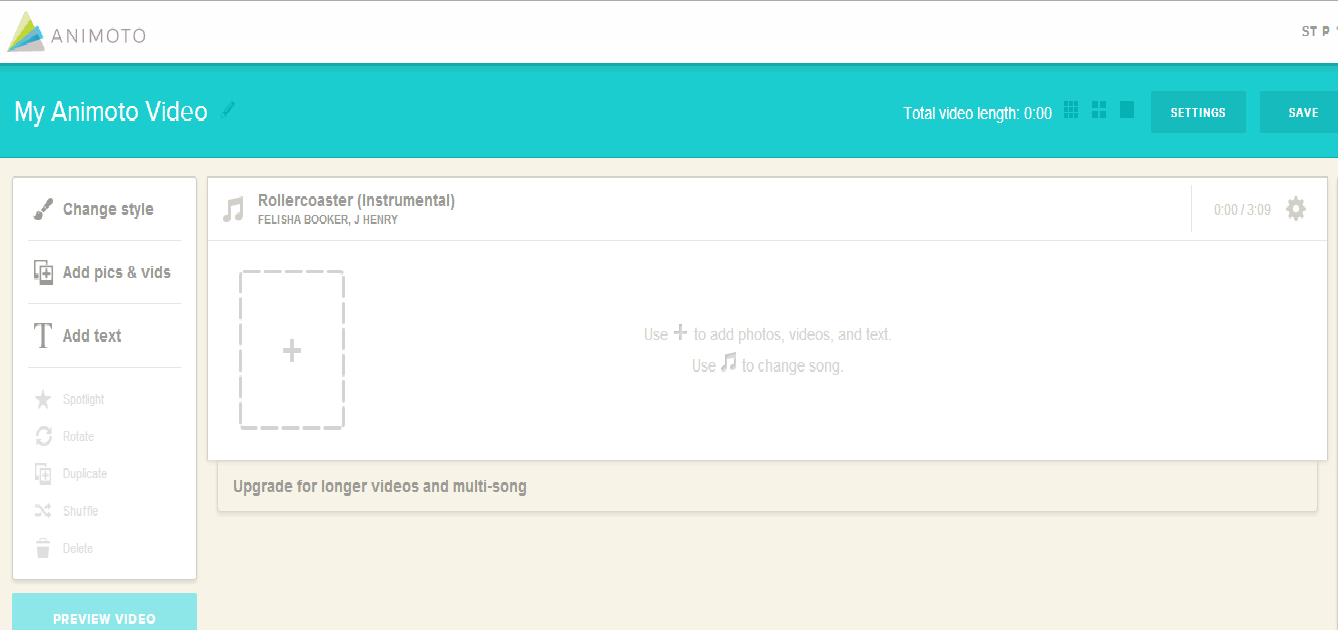Open the SETTINGS button

(x=1198, y=113)
